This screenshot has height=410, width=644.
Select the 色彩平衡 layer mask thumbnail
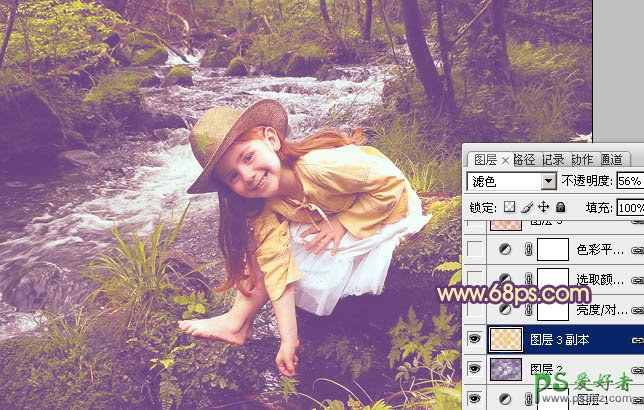click(x=553, y=250)
